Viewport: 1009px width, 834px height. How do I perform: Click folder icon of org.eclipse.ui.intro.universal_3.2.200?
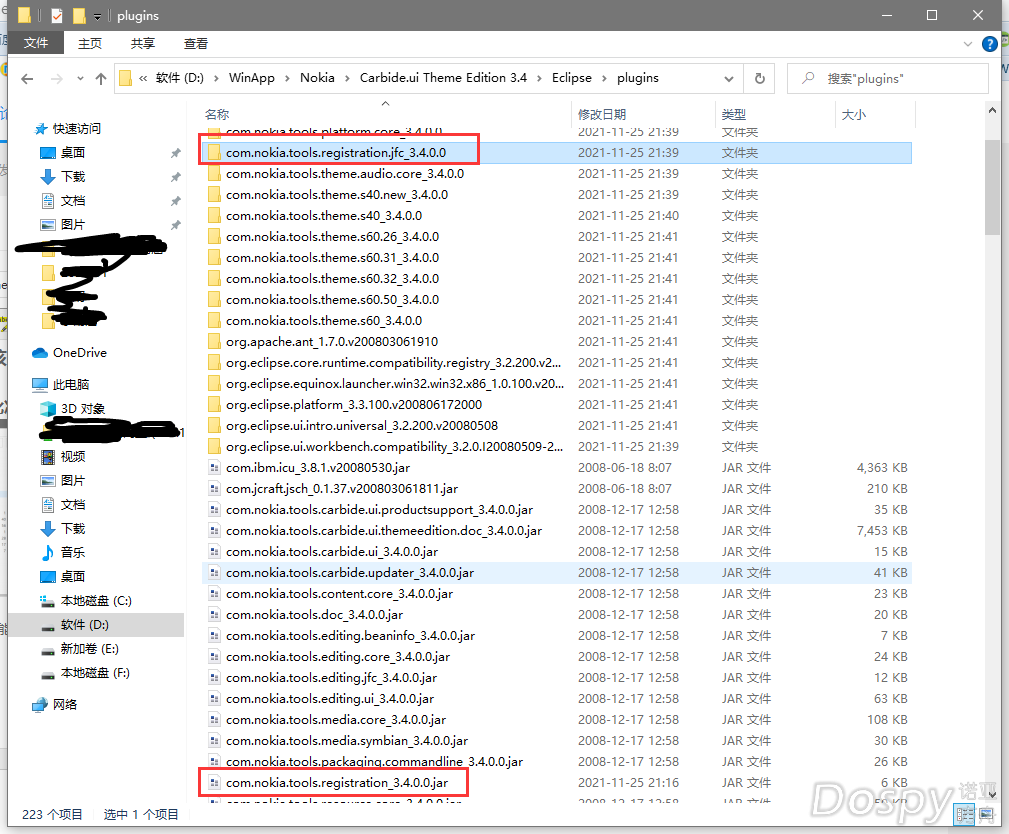[214, 425]
